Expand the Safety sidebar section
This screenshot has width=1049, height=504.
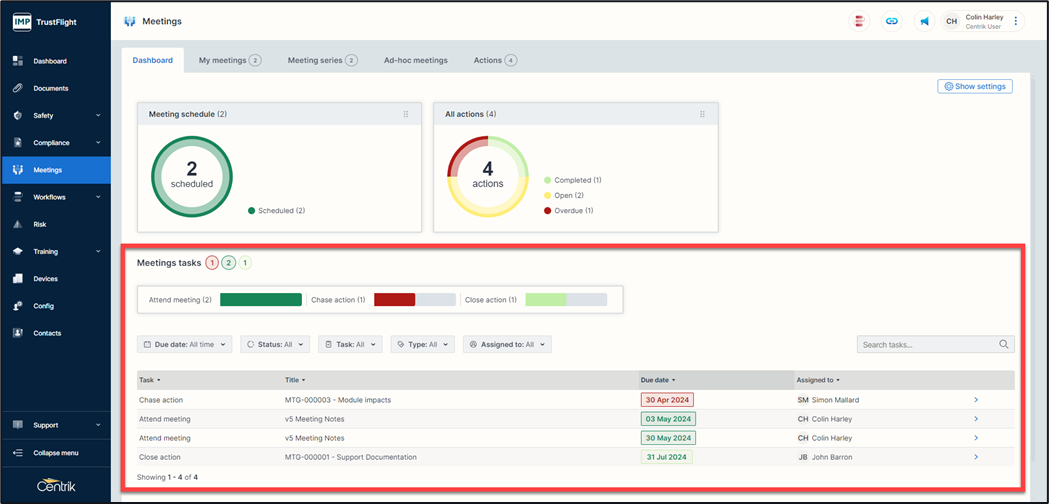[x=55, y=116]
